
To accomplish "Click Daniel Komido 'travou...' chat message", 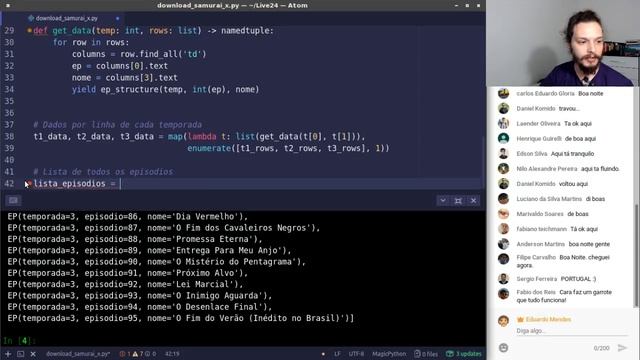I will tap(569, 109).
